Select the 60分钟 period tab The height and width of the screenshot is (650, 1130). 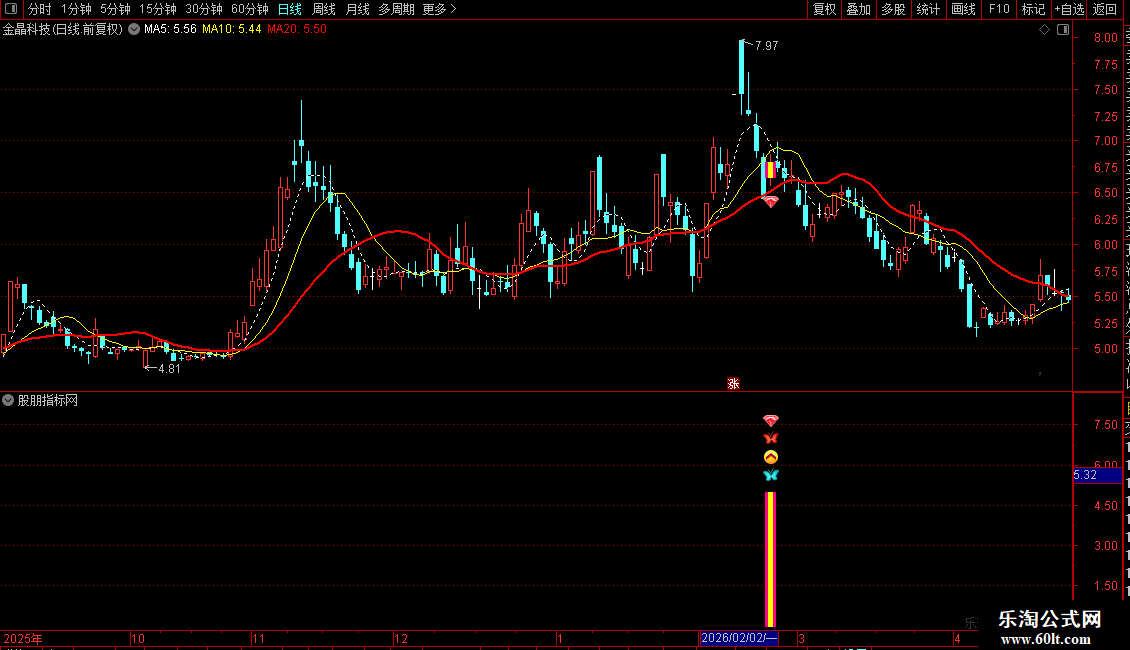250,9
